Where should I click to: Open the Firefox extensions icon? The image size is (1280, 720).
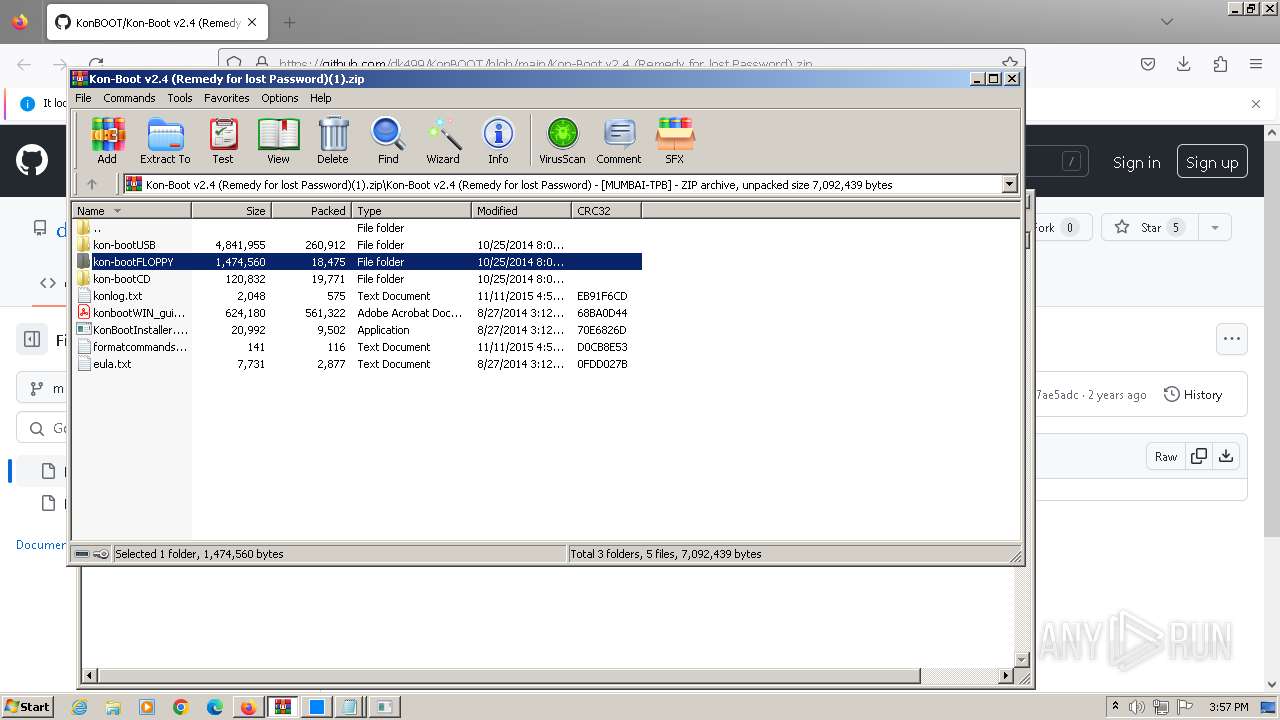coord(1220,64)
